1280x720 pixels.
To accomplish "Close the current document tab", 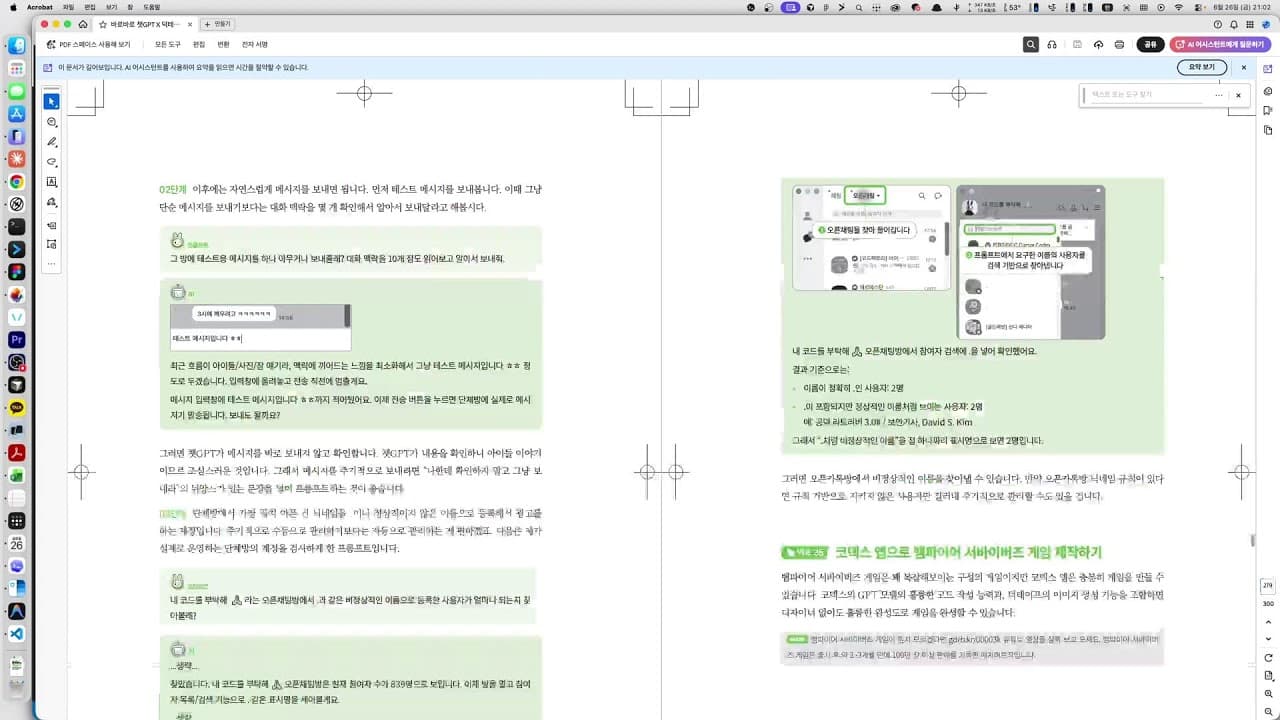I will [190, 24].
